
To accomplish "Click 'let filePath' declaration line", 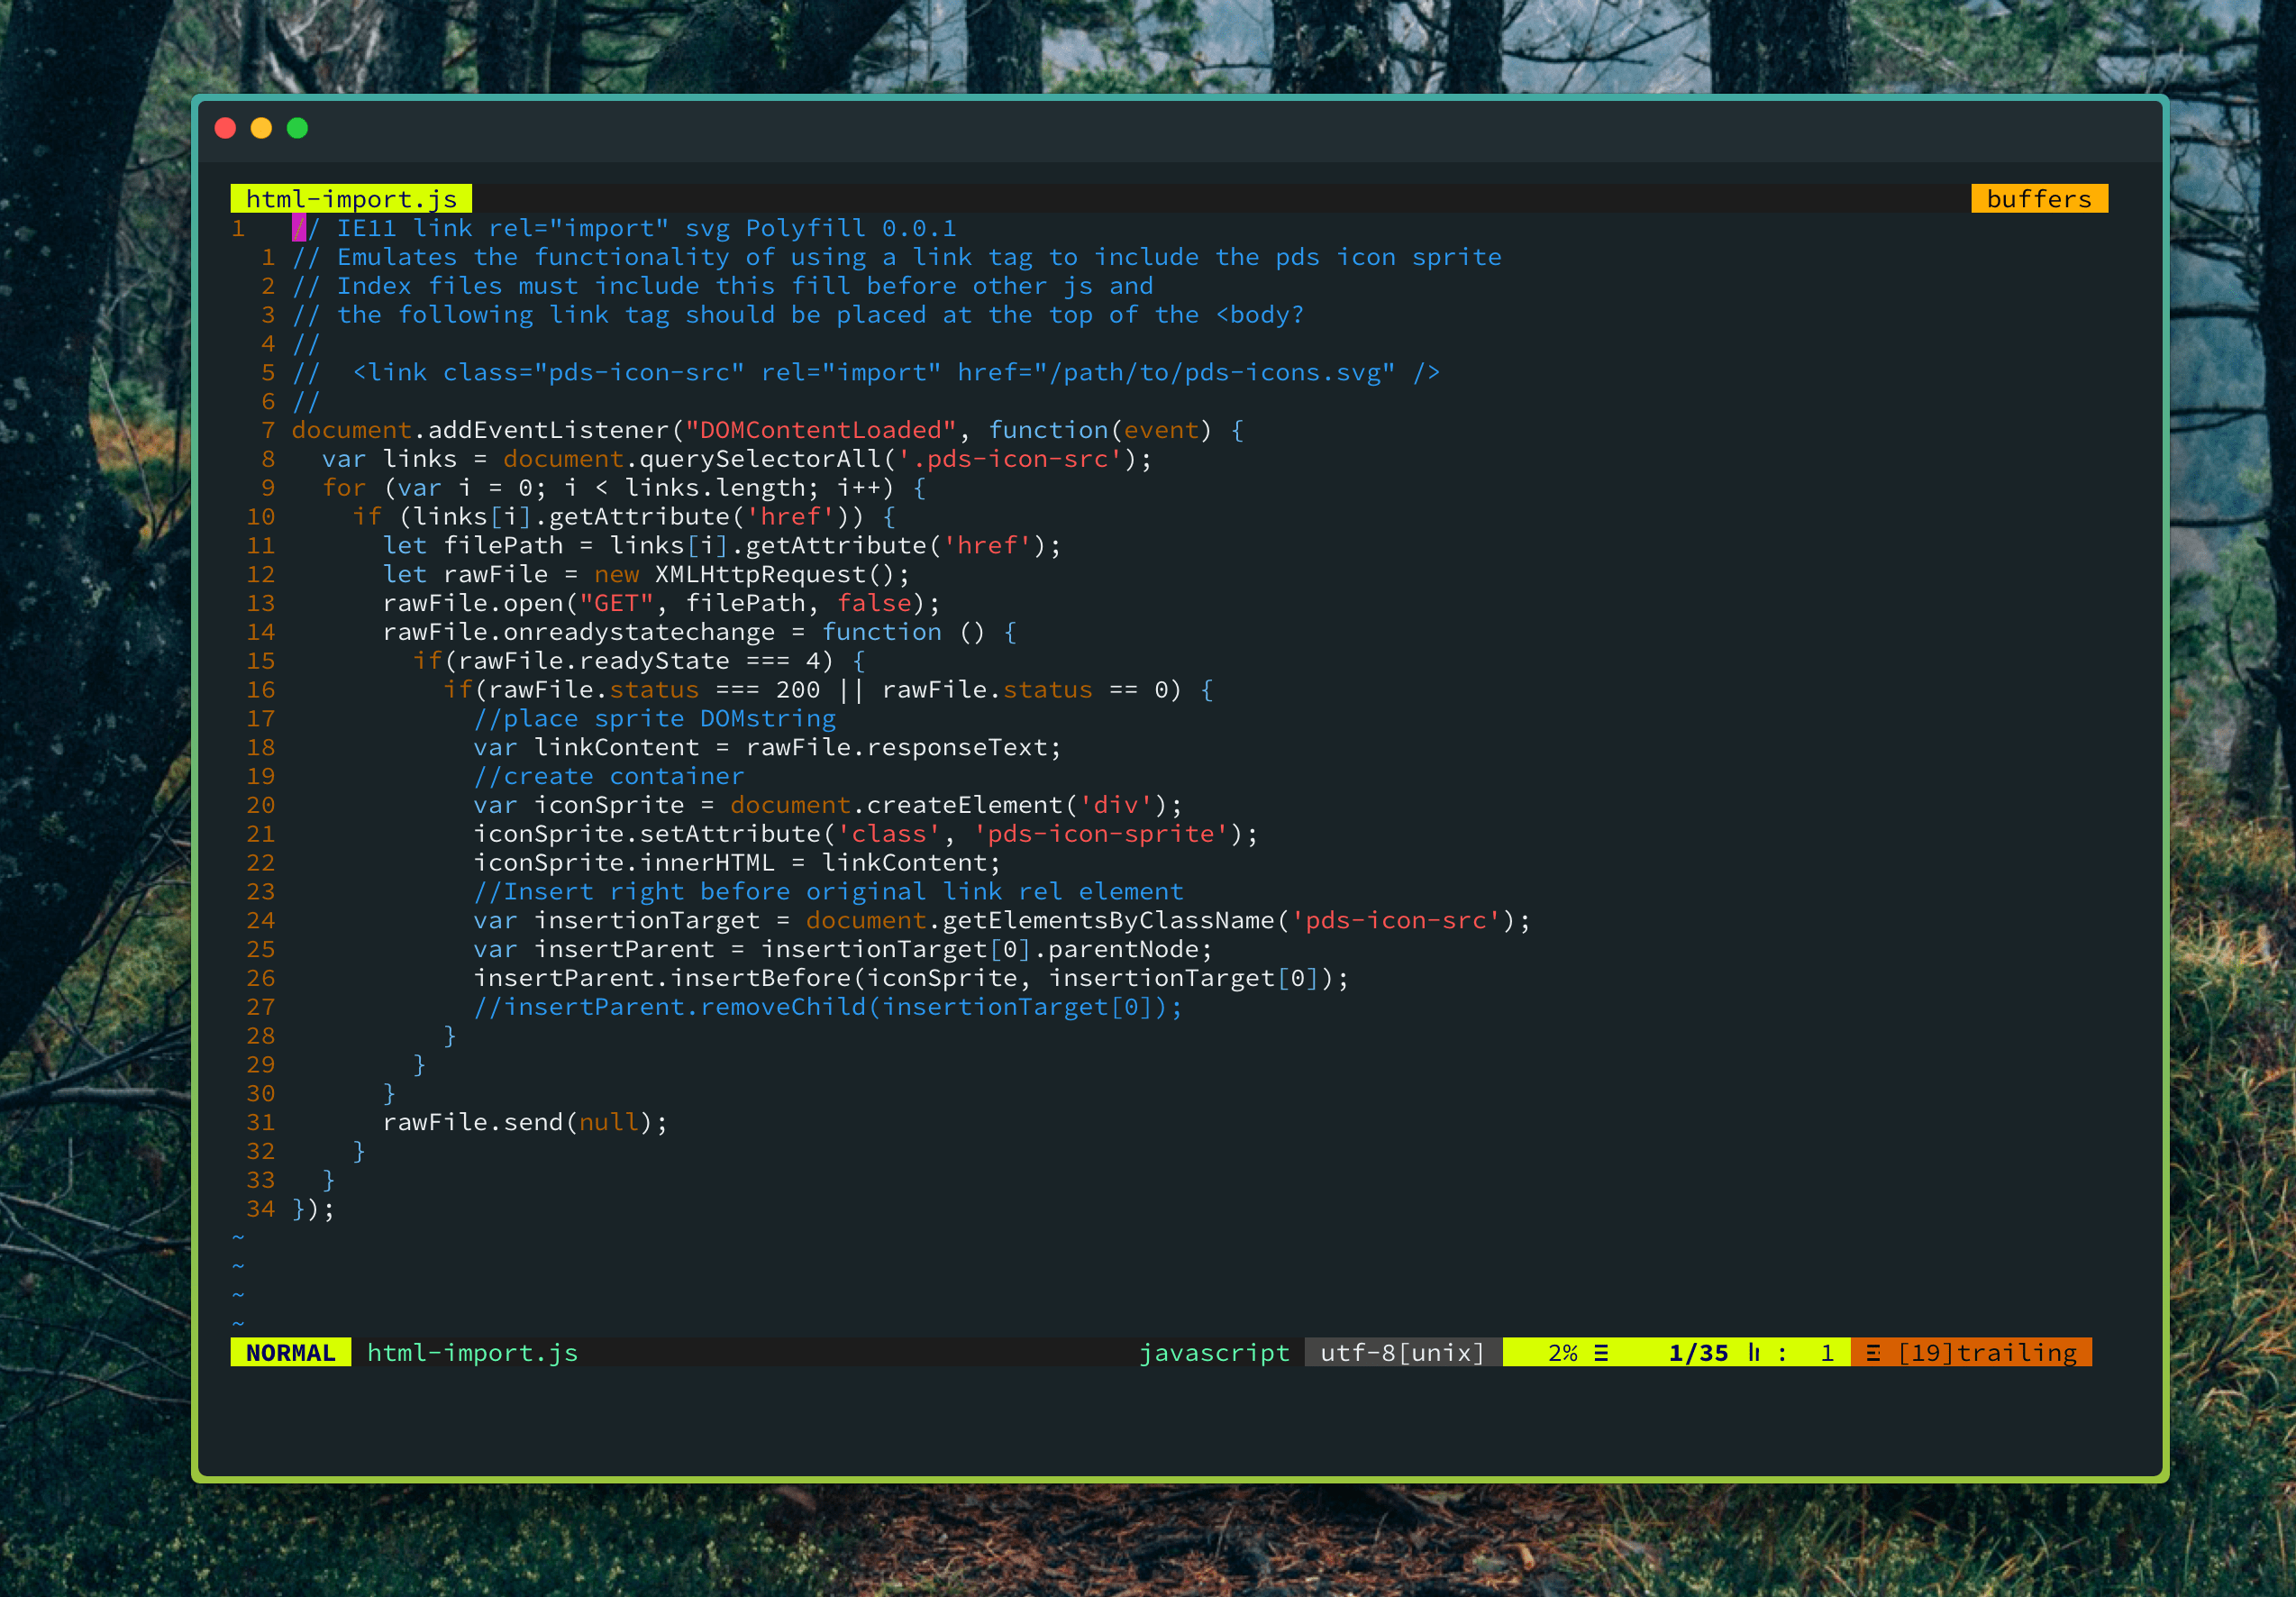I will coord(721,545).
